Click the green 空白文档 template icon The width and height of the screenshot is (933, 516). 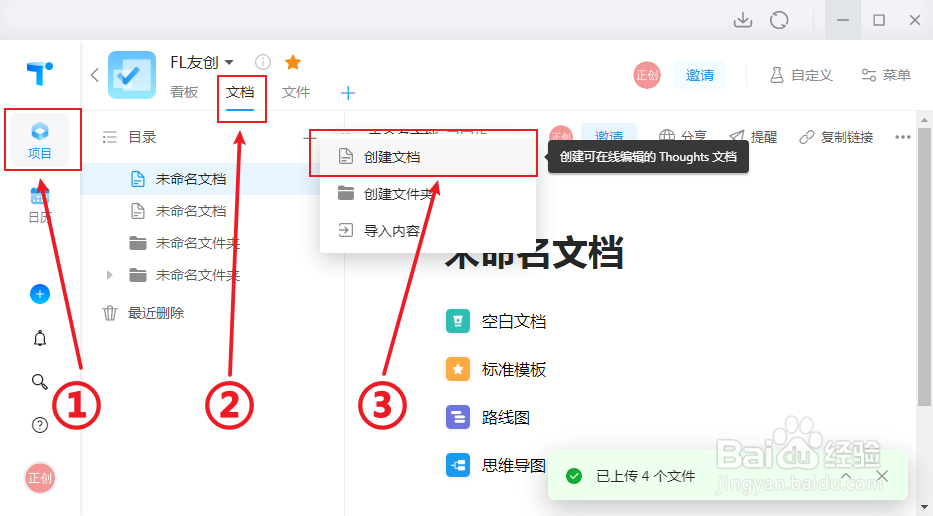[458, 321]
